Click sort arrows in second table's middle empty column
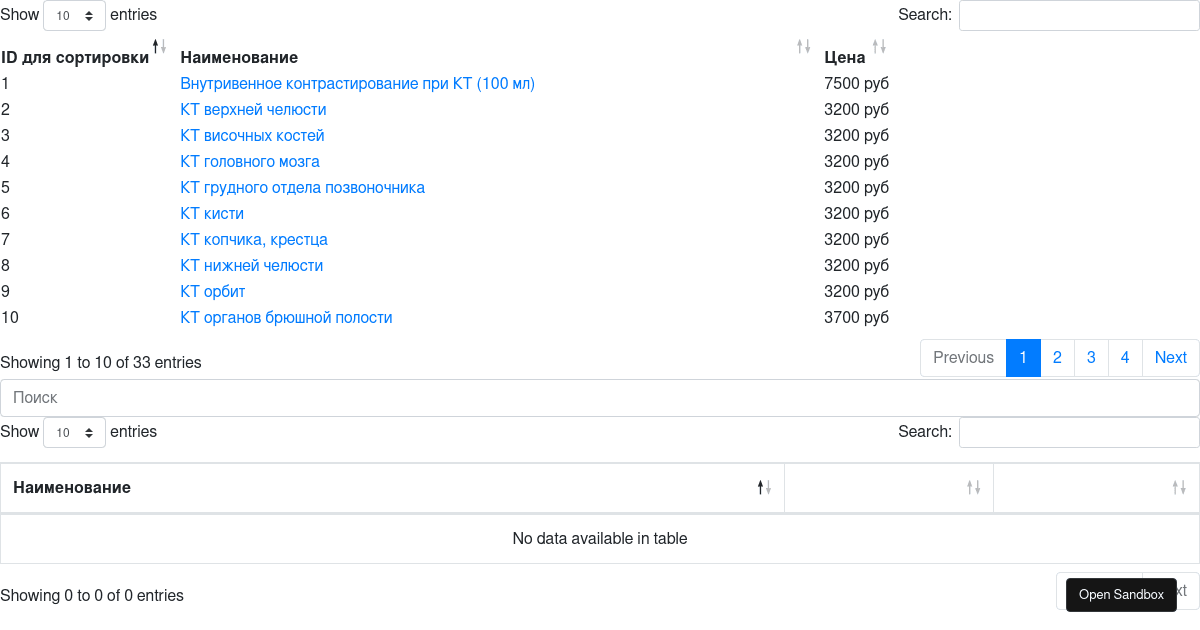Screen dimensions: 1200x630 972,487
